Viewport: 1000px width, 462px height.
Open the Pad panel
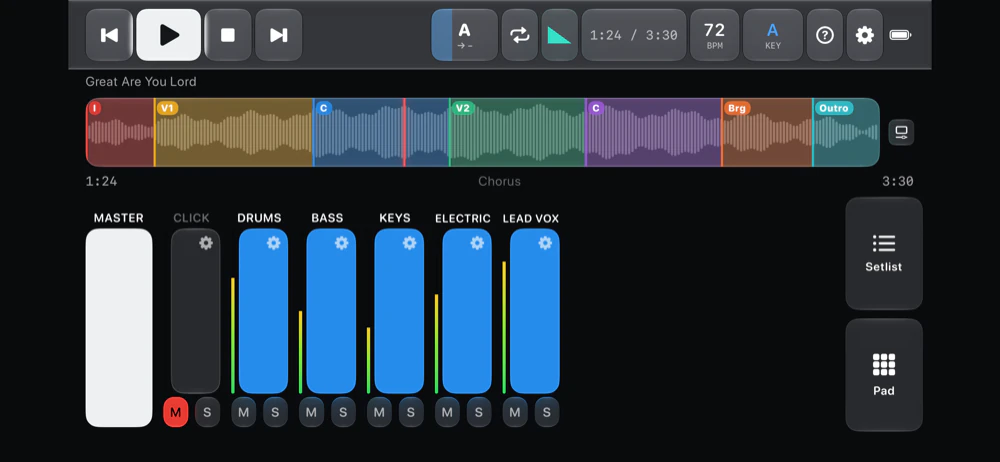(x=884, y=375)
